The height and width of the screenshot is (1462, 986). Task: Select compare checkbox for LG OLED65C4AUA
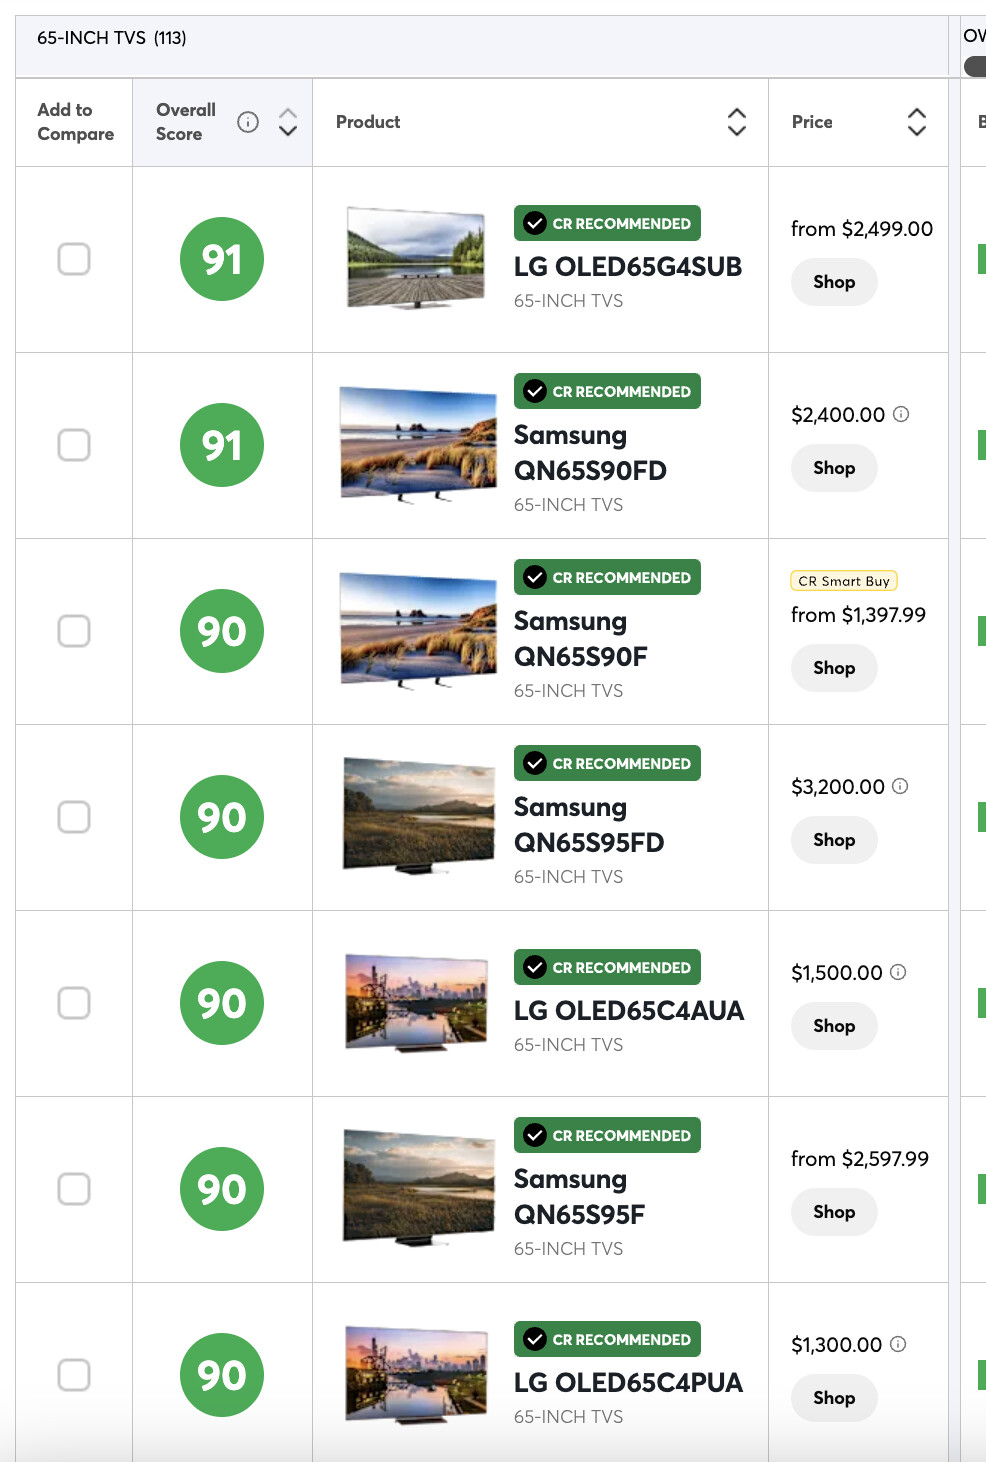pyautogui.click(x=74, y=1003)
